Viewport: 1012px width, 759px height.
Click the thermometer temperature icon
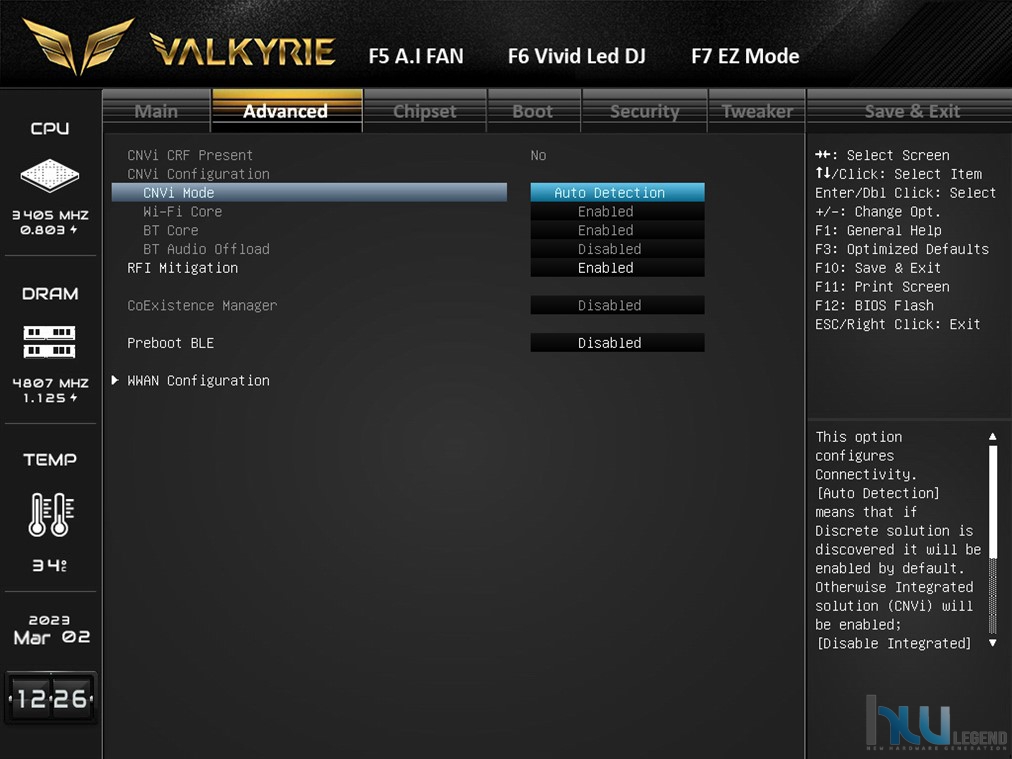tap(51, 514)
